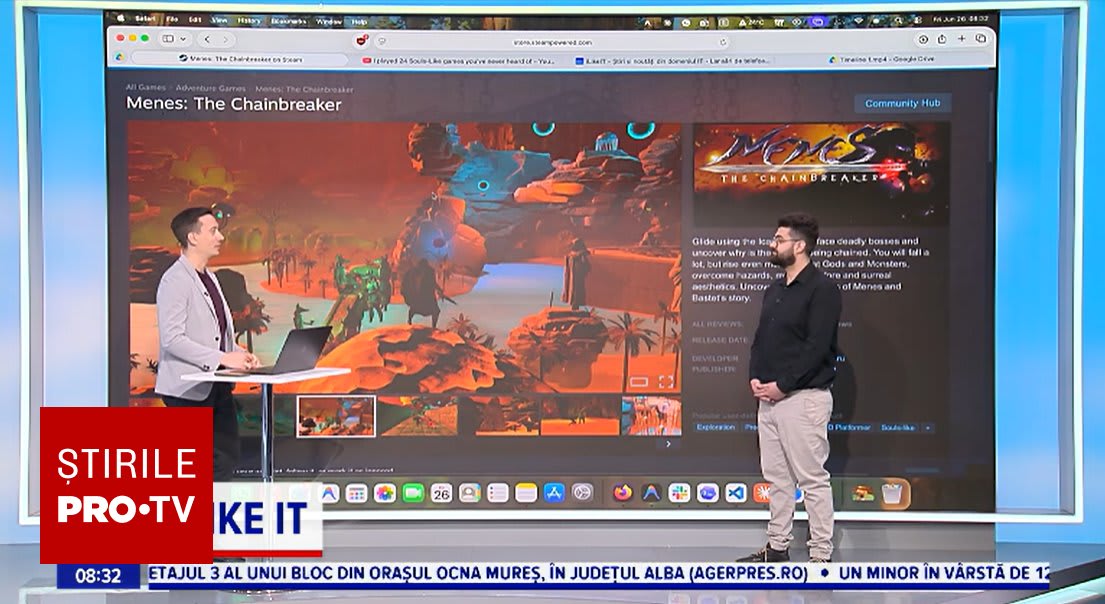Select the second screenshot thumbnail in the strip

(x=419, y=416)
